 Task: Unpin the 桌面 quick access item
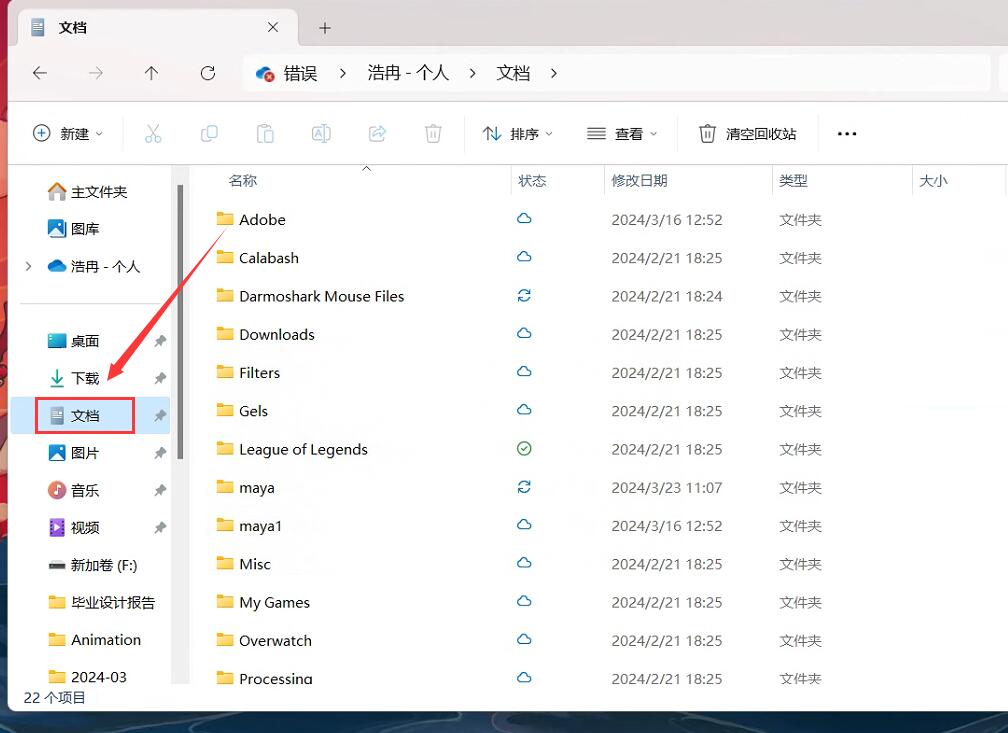[160, 341]
